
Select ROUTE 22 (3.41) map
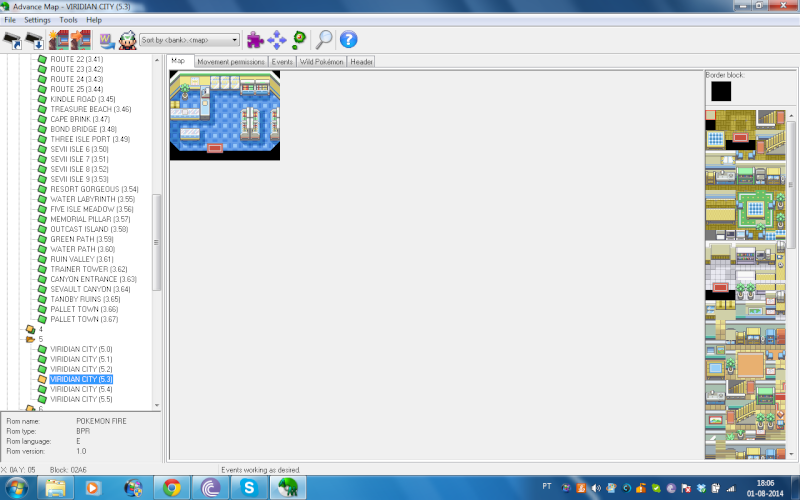coord(77,59)
